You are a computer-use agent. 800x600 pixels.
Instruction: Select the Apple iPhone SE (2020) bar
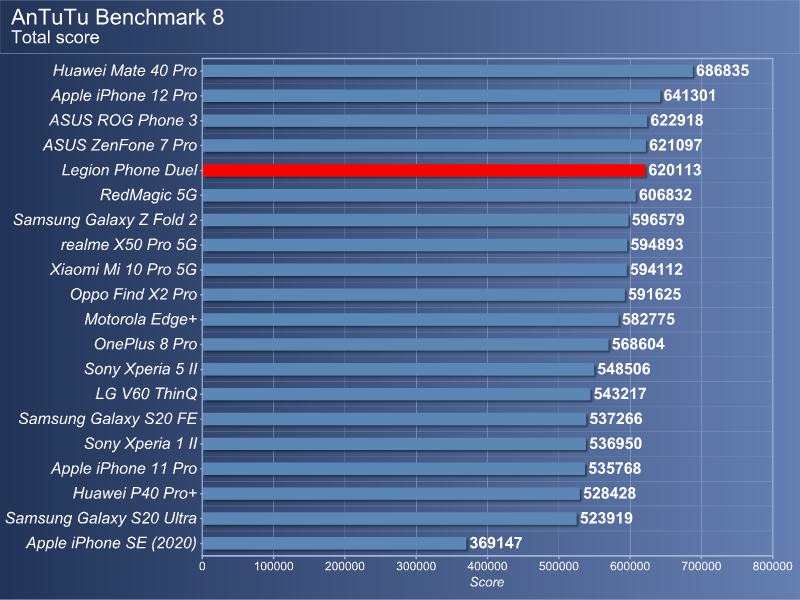[x=334, y=543]
